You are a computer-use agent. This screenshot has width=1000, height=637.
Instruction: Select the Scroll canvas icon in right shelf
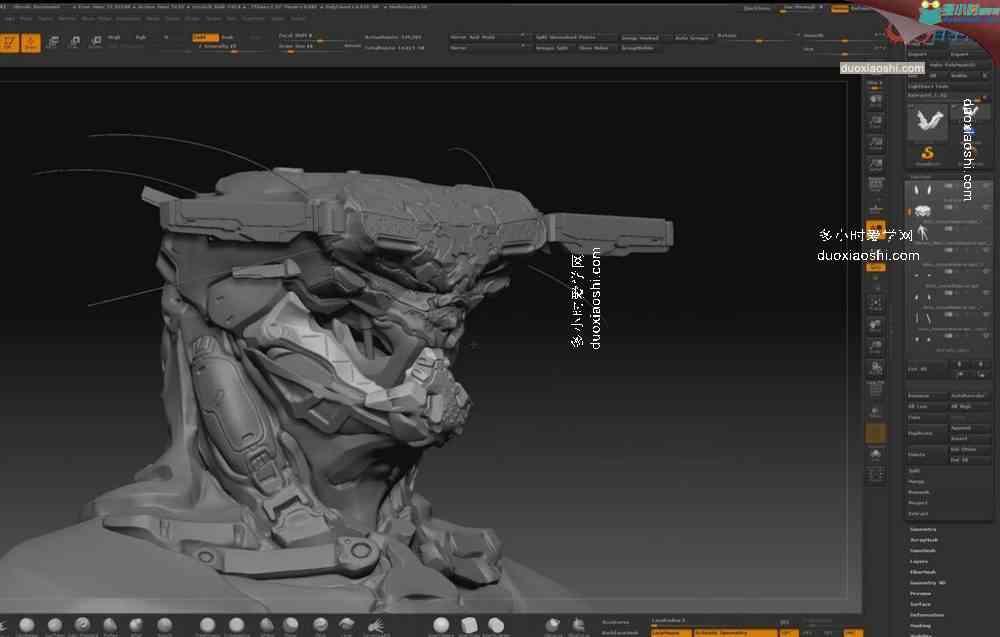[x=876, y=102]
